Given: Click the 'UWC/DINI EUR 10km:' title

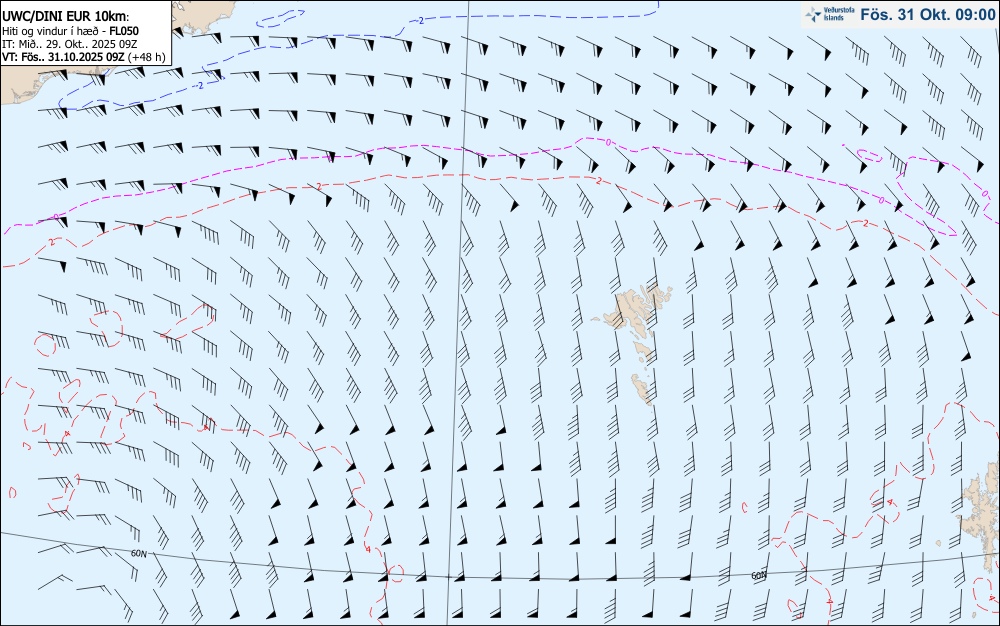Looking at the screenshot, I should click(x=65, y=17).
